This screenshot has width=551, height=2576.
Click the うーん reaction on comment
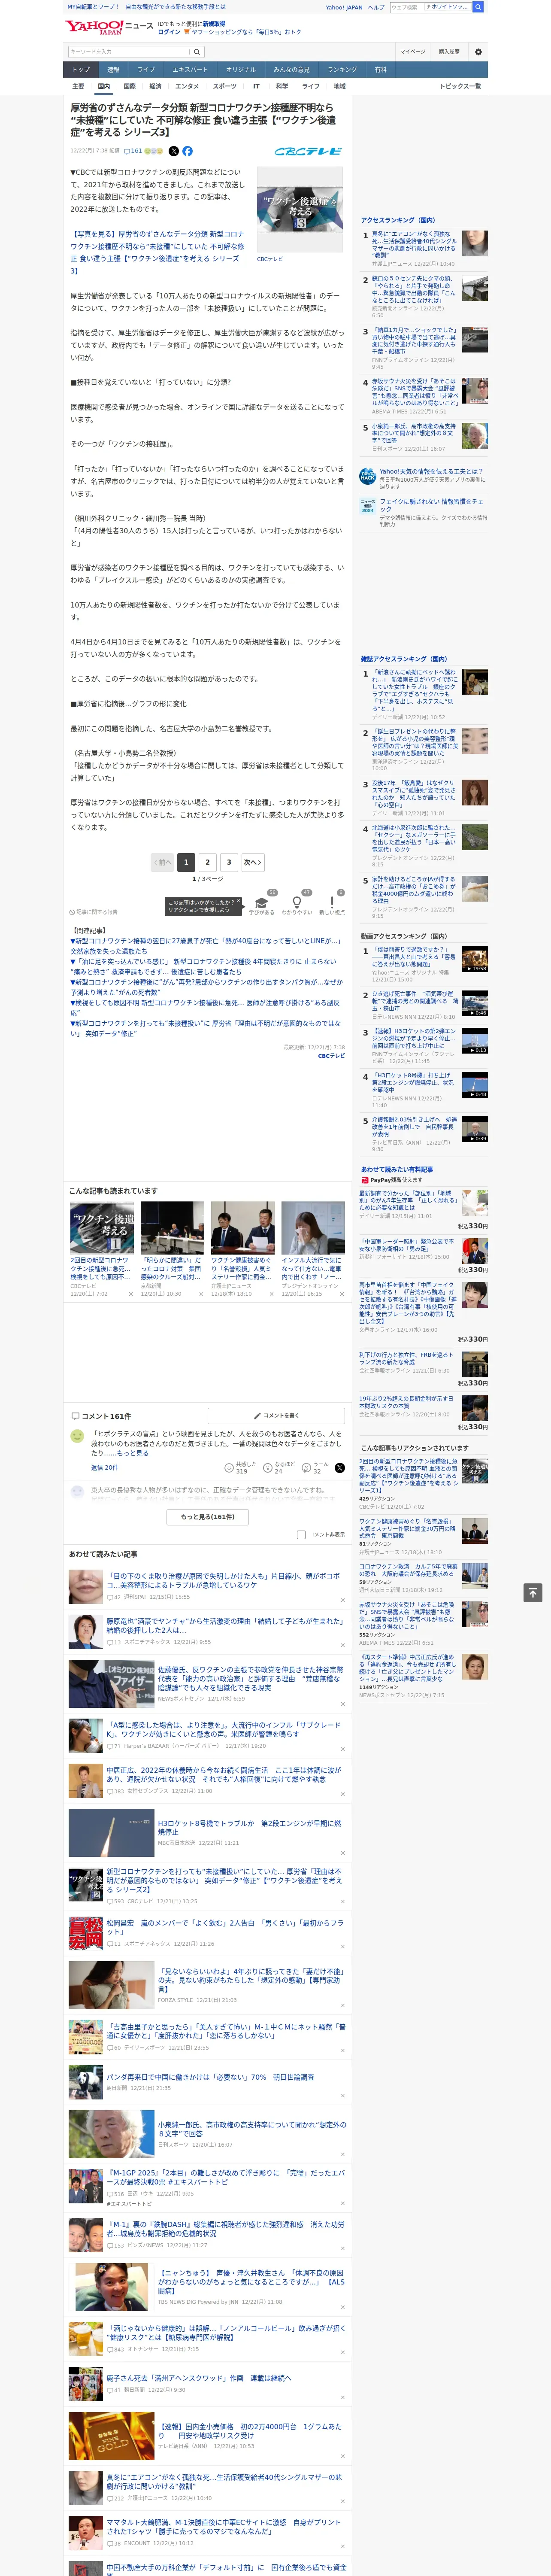coord(306,1467)
